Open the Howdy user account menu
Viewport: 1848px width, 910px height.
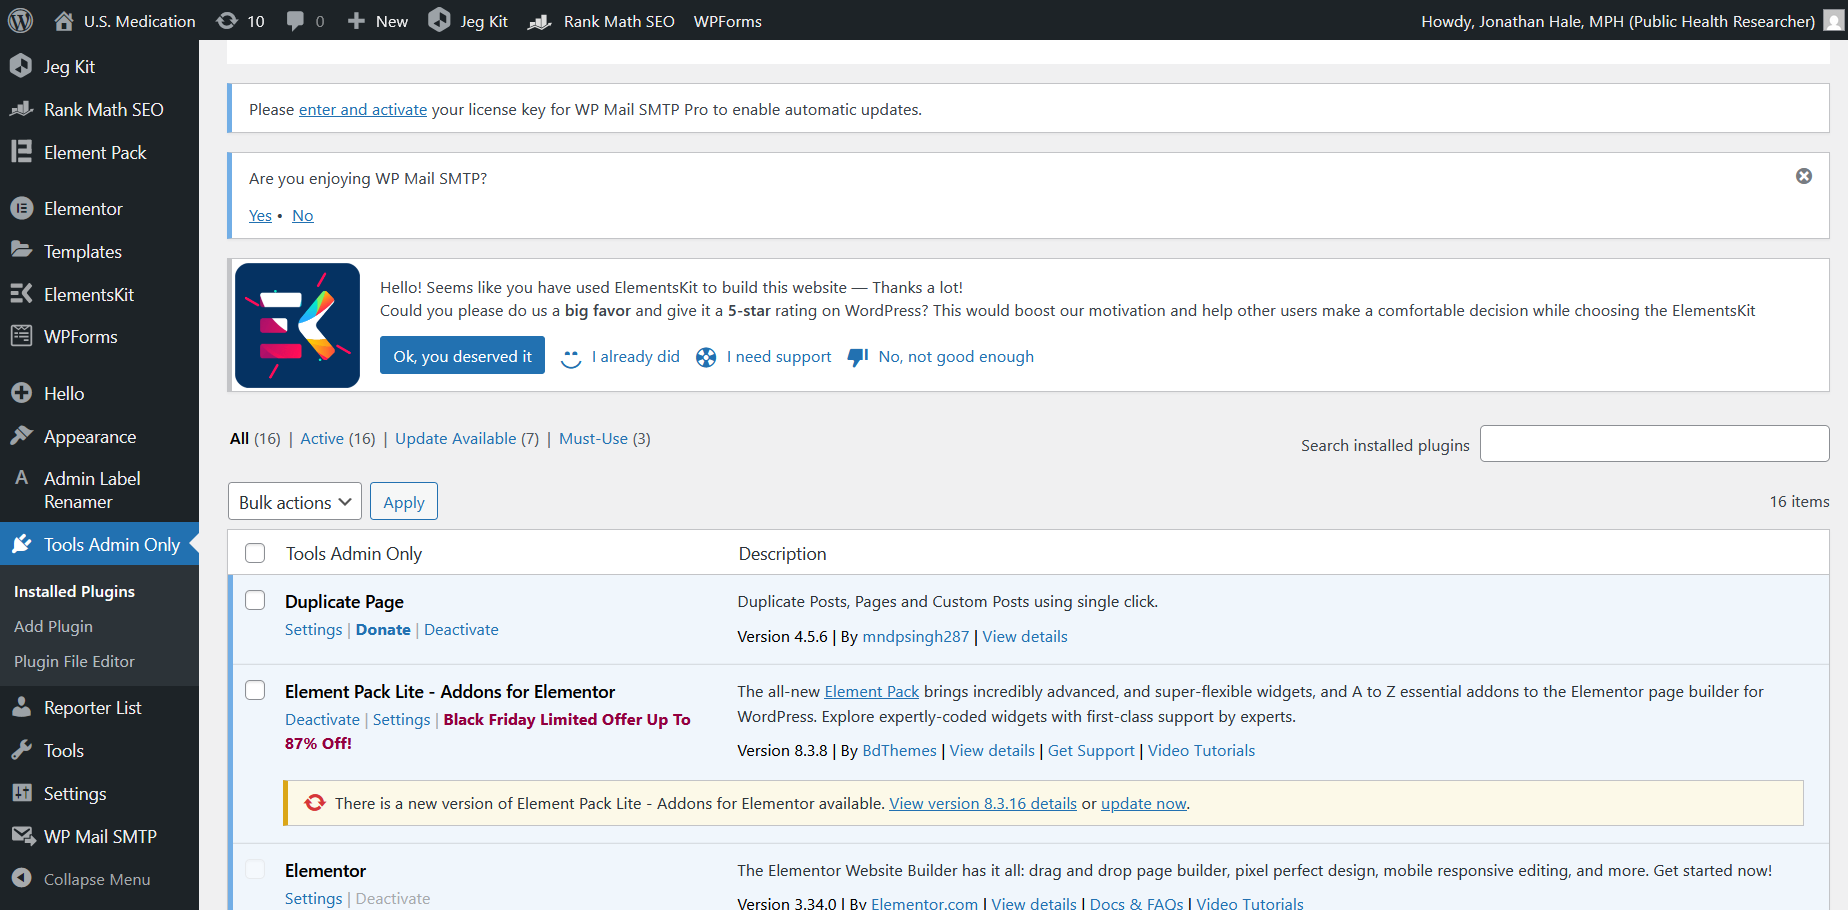click(x=1617, y=21)
